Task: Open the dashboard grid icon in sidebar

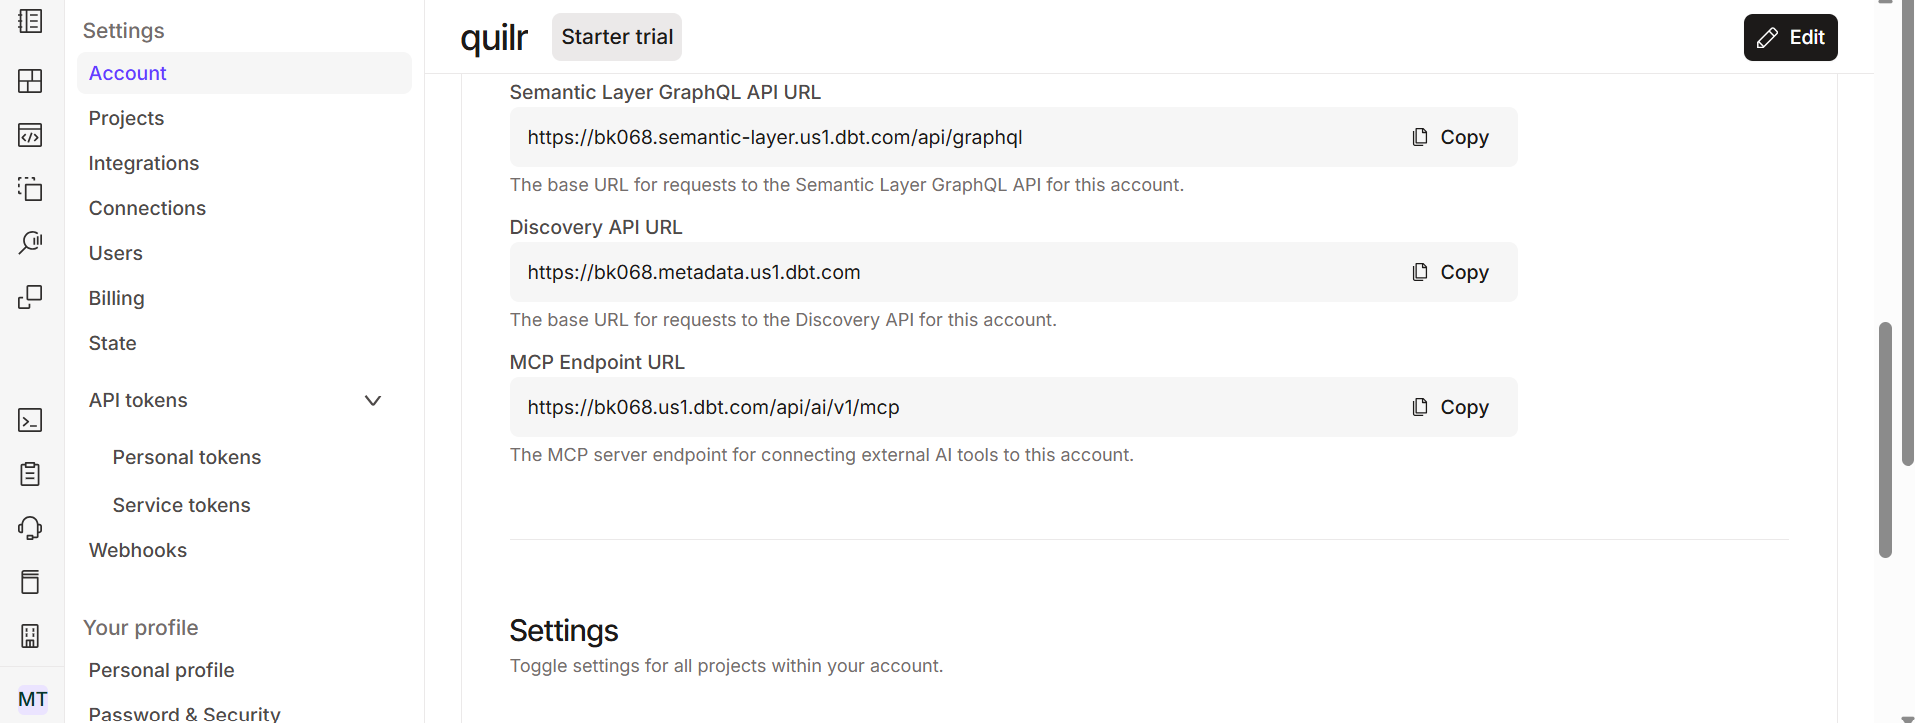Action: pos(31,81)
